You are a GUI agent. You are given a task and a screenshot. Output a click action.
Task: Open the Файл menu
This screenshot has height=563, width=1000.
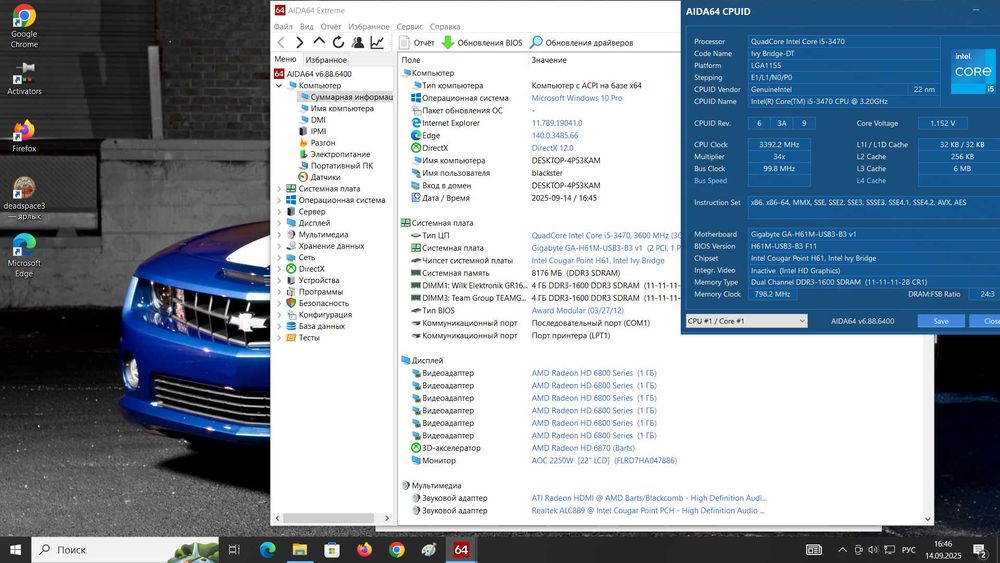[x=283, y=27]
